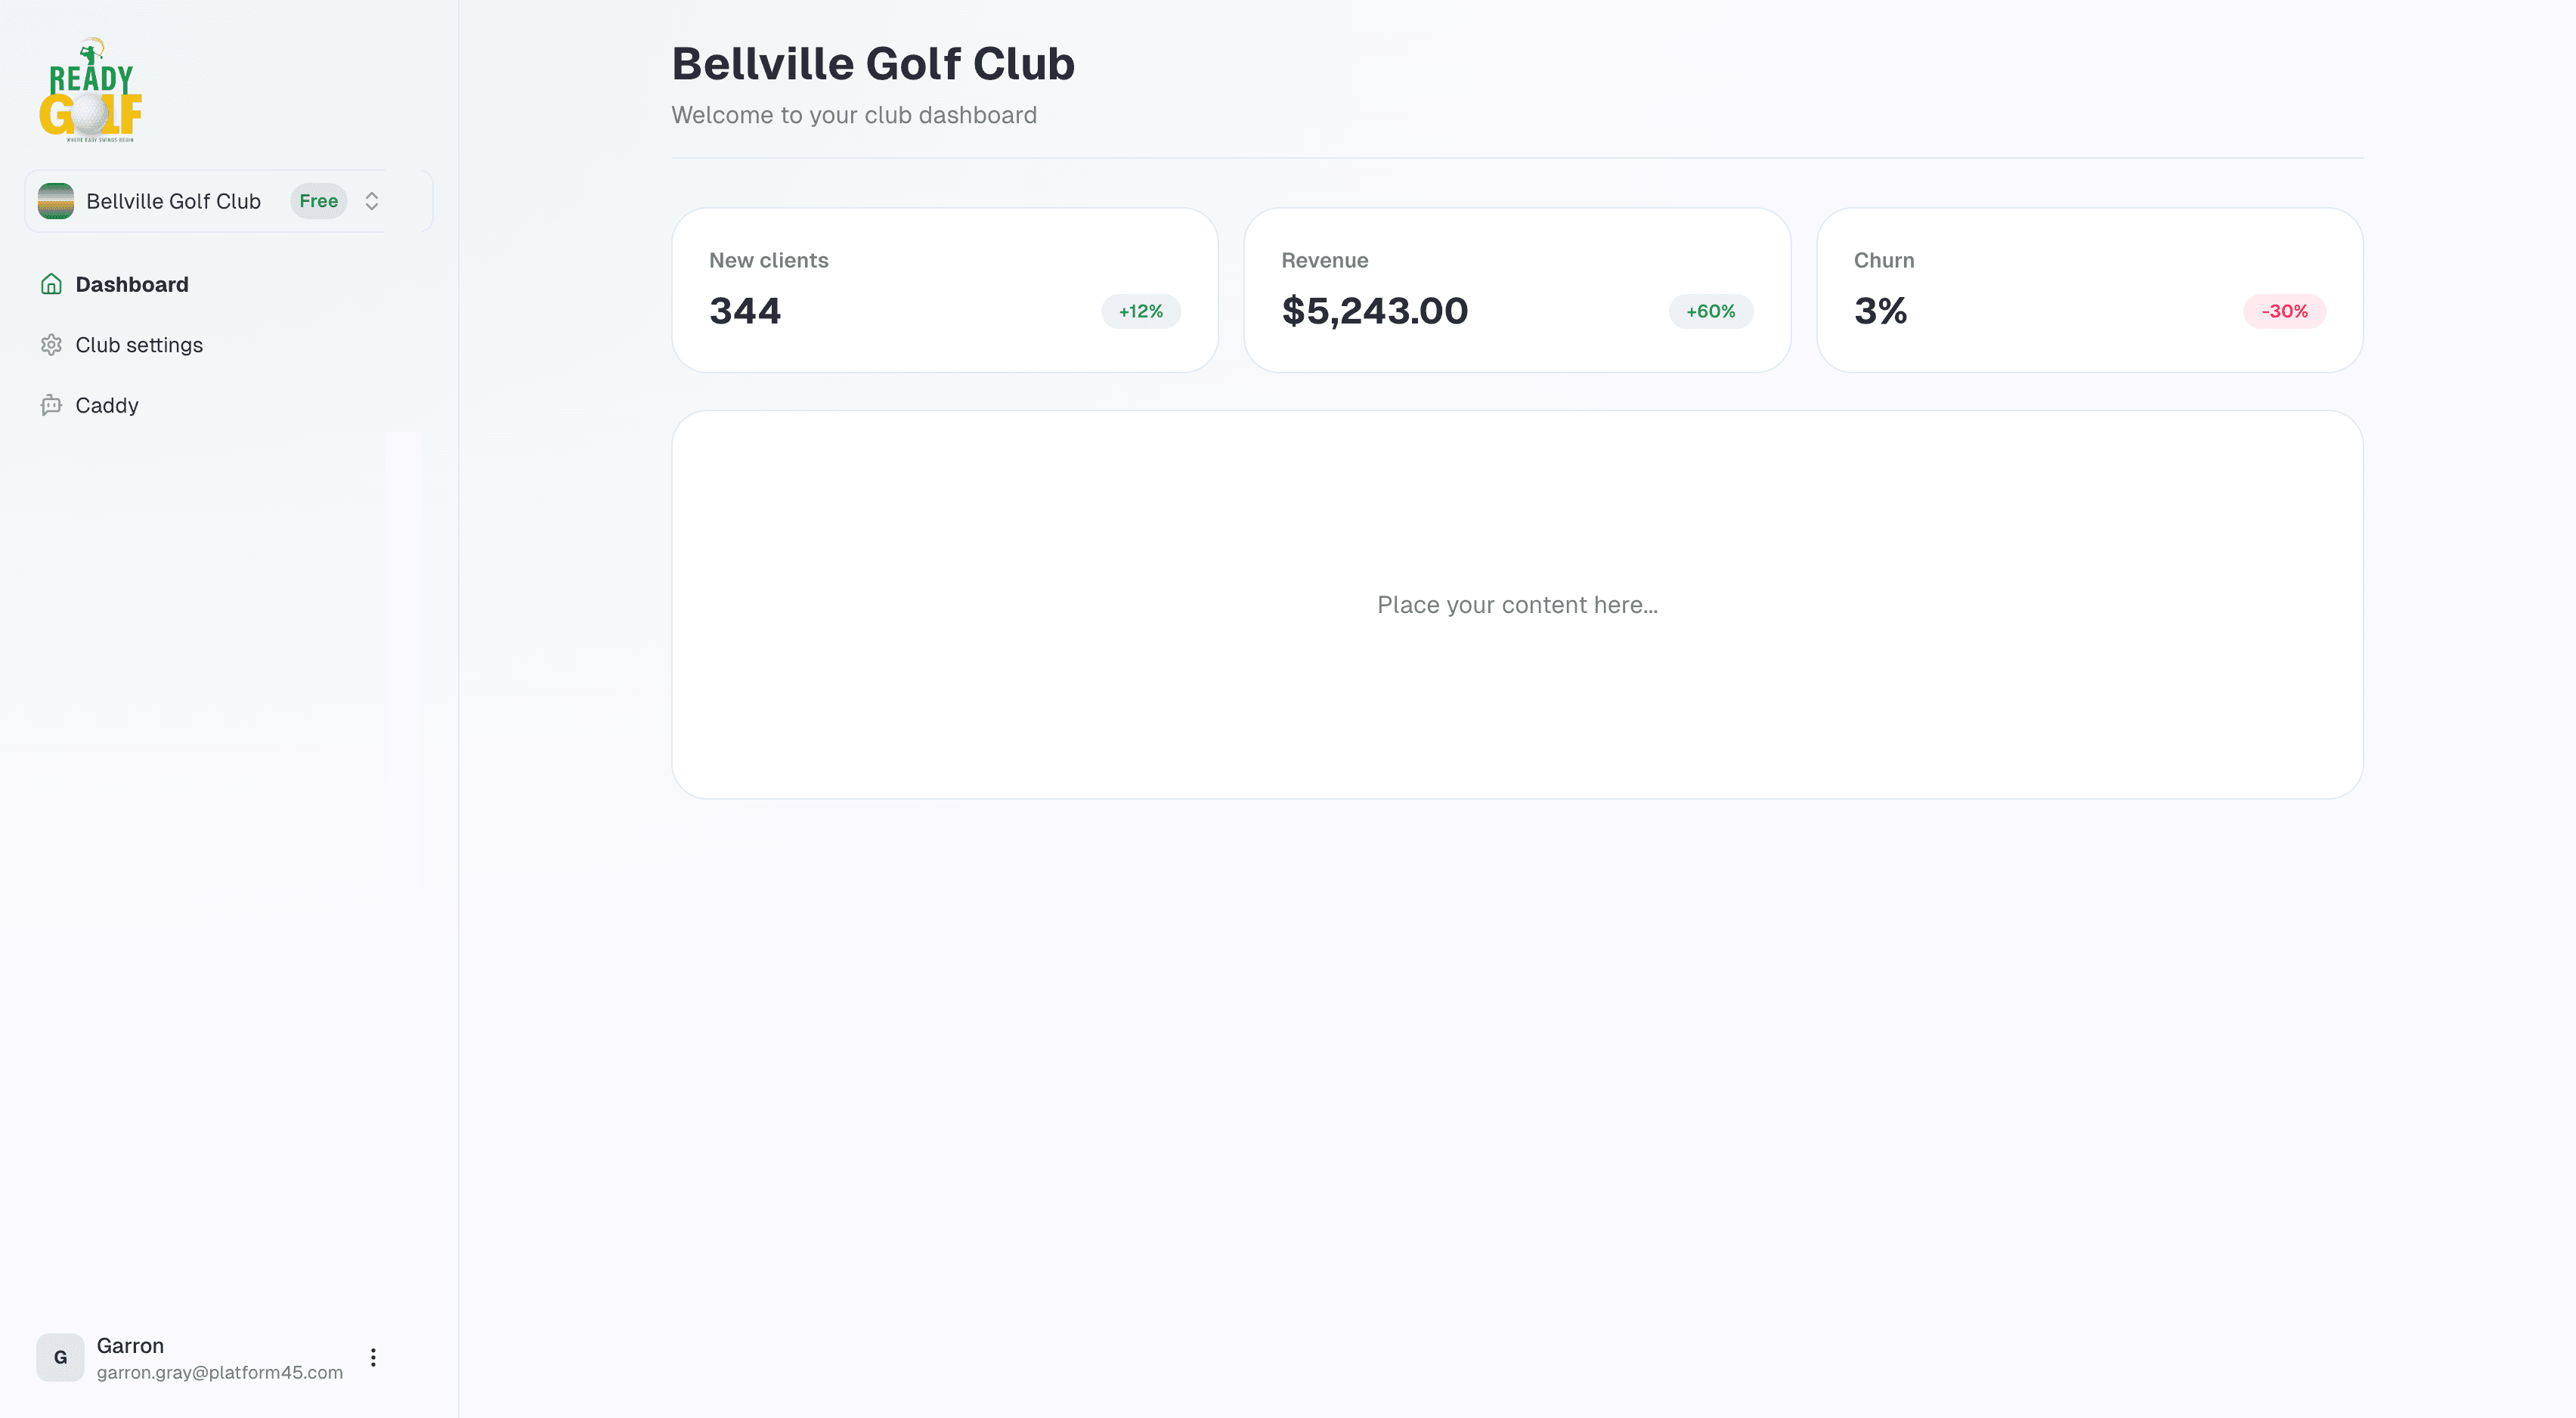
Task: Click the garron.gray@platform45.com email text
Action: [x=219, y=1372]
